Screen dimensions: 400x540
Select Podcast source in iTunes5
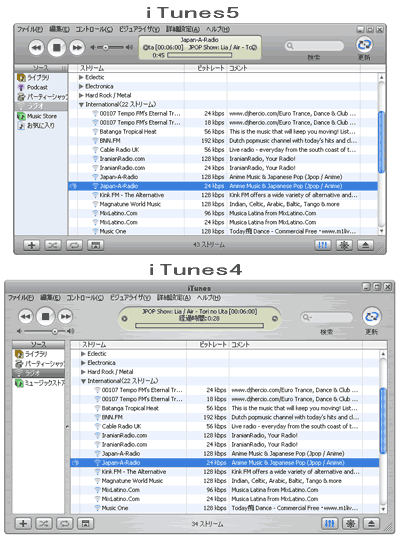(37, 87)
